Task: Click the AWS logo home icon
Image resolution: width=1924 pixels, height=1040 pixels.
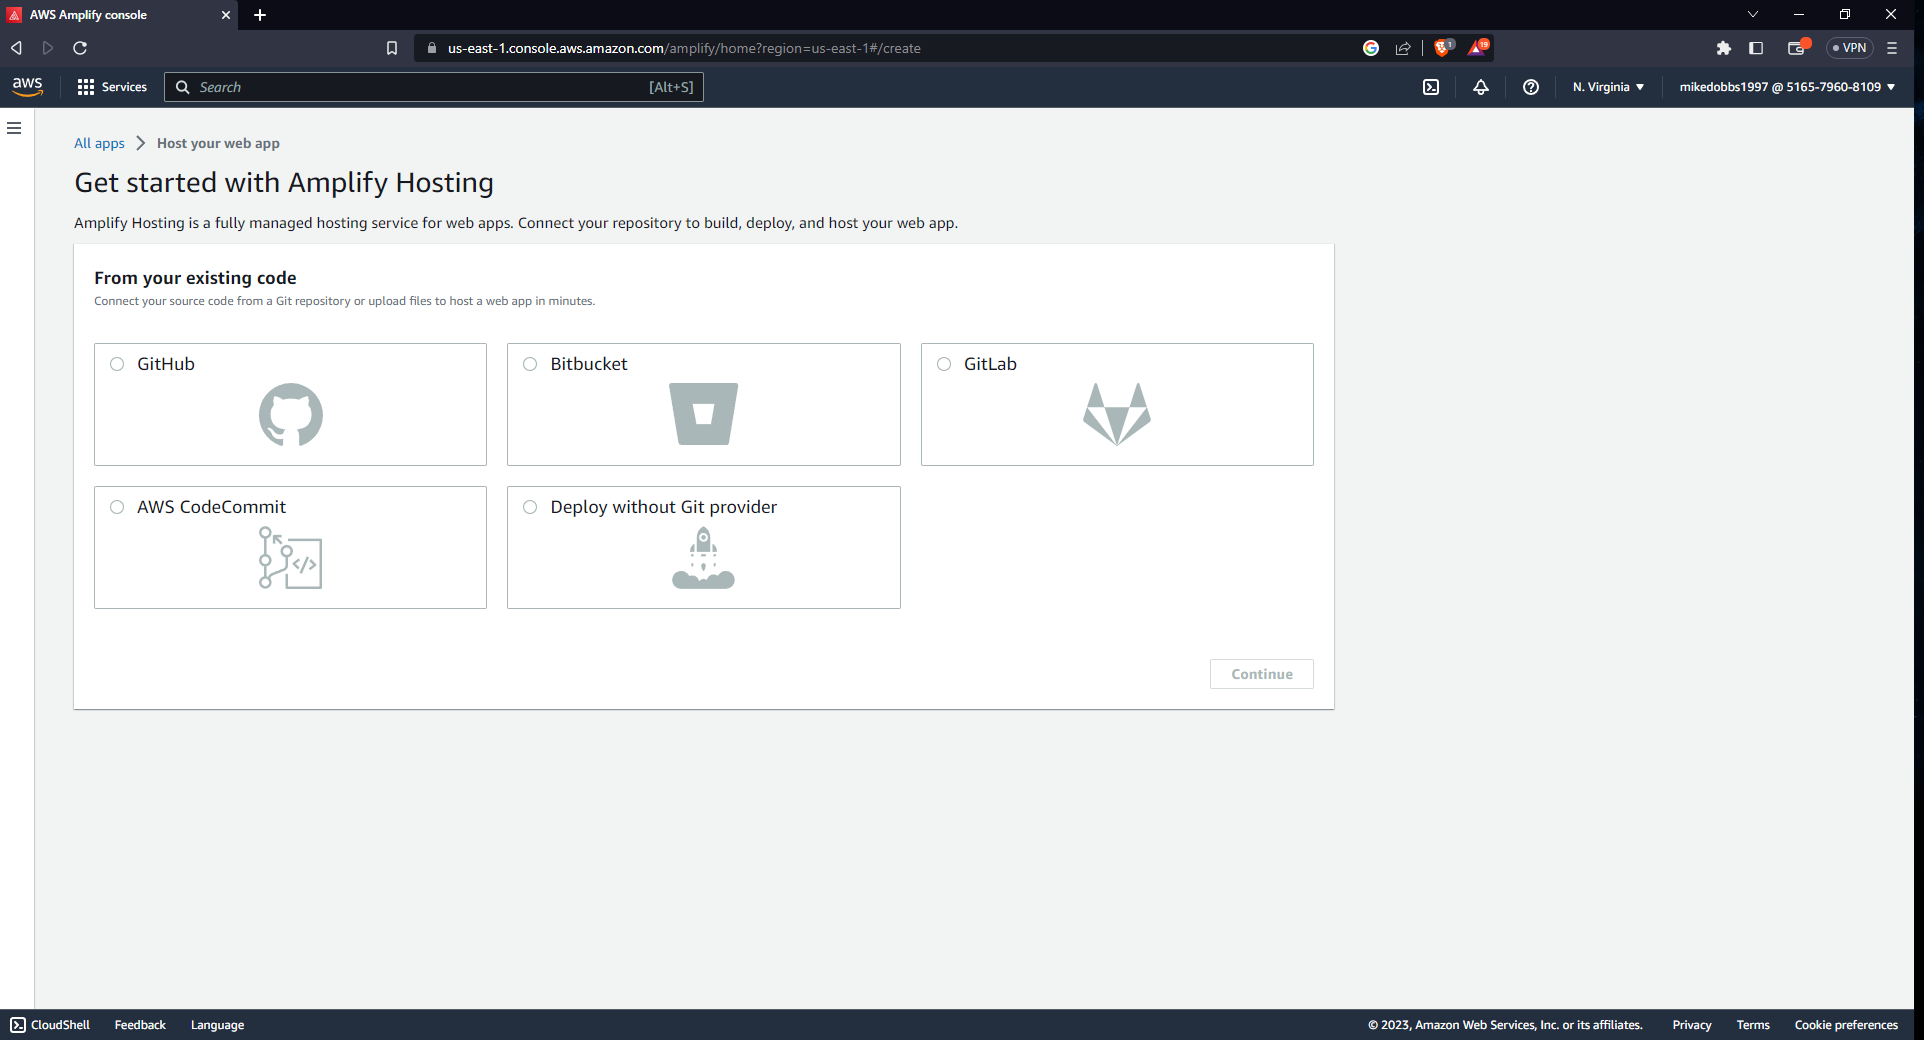Action: [28, 87]
